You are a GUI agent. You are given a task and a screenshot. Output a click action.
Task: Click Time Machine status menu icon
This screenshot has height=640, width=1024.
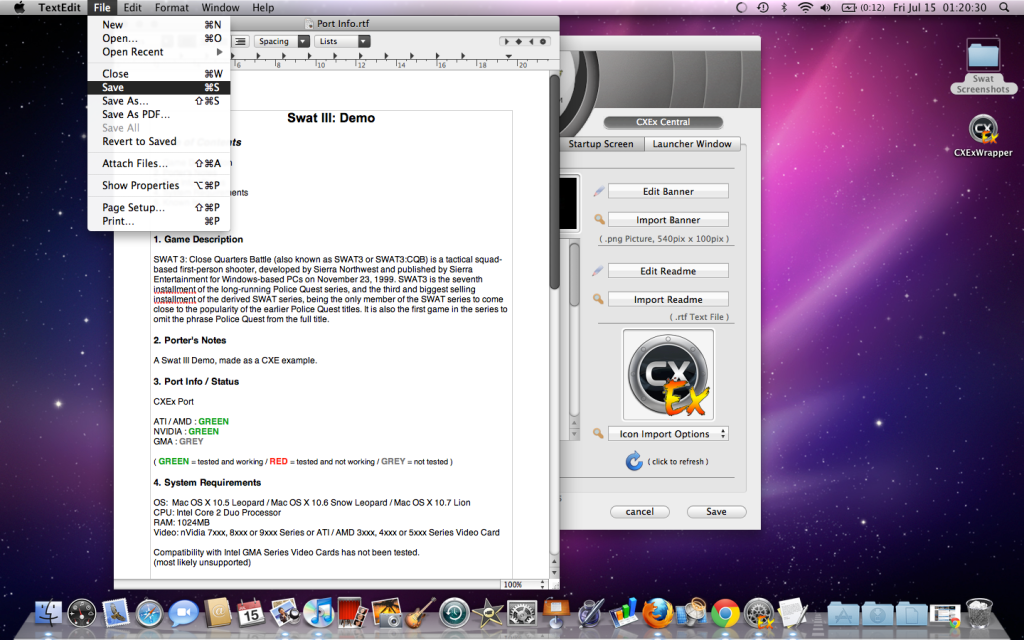click(763, 8)
